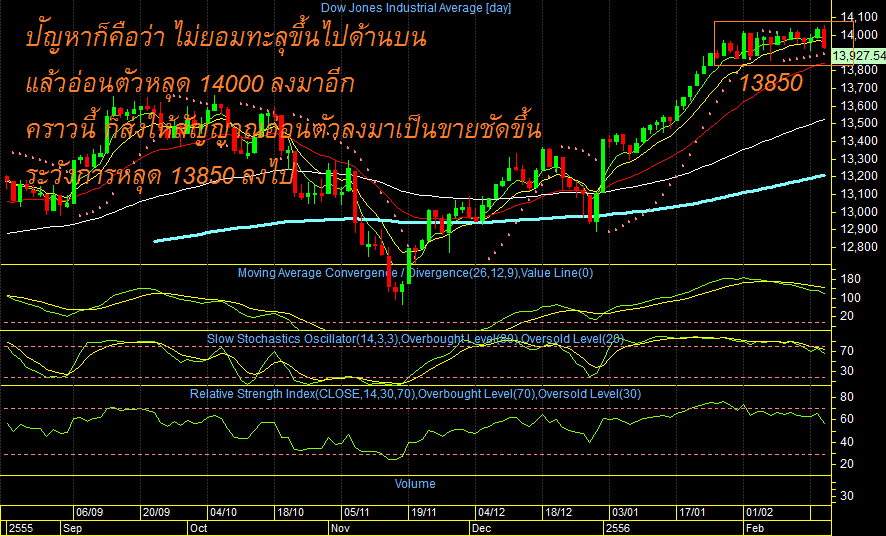
Task: Click the 13,100 price axis label
Action: coord(859,194)
